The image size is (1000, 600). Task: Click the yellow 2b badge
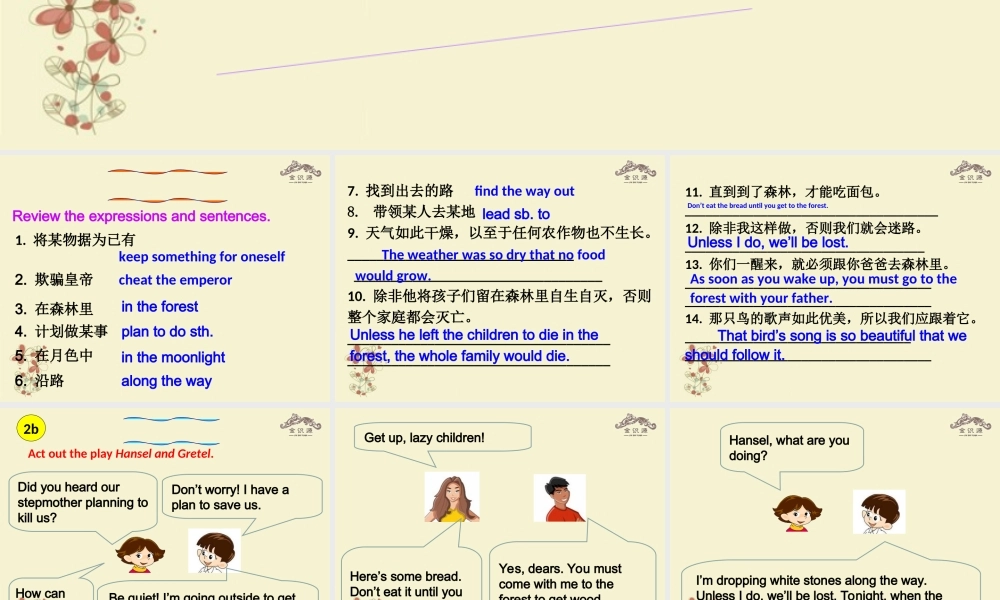coord(31,430)
